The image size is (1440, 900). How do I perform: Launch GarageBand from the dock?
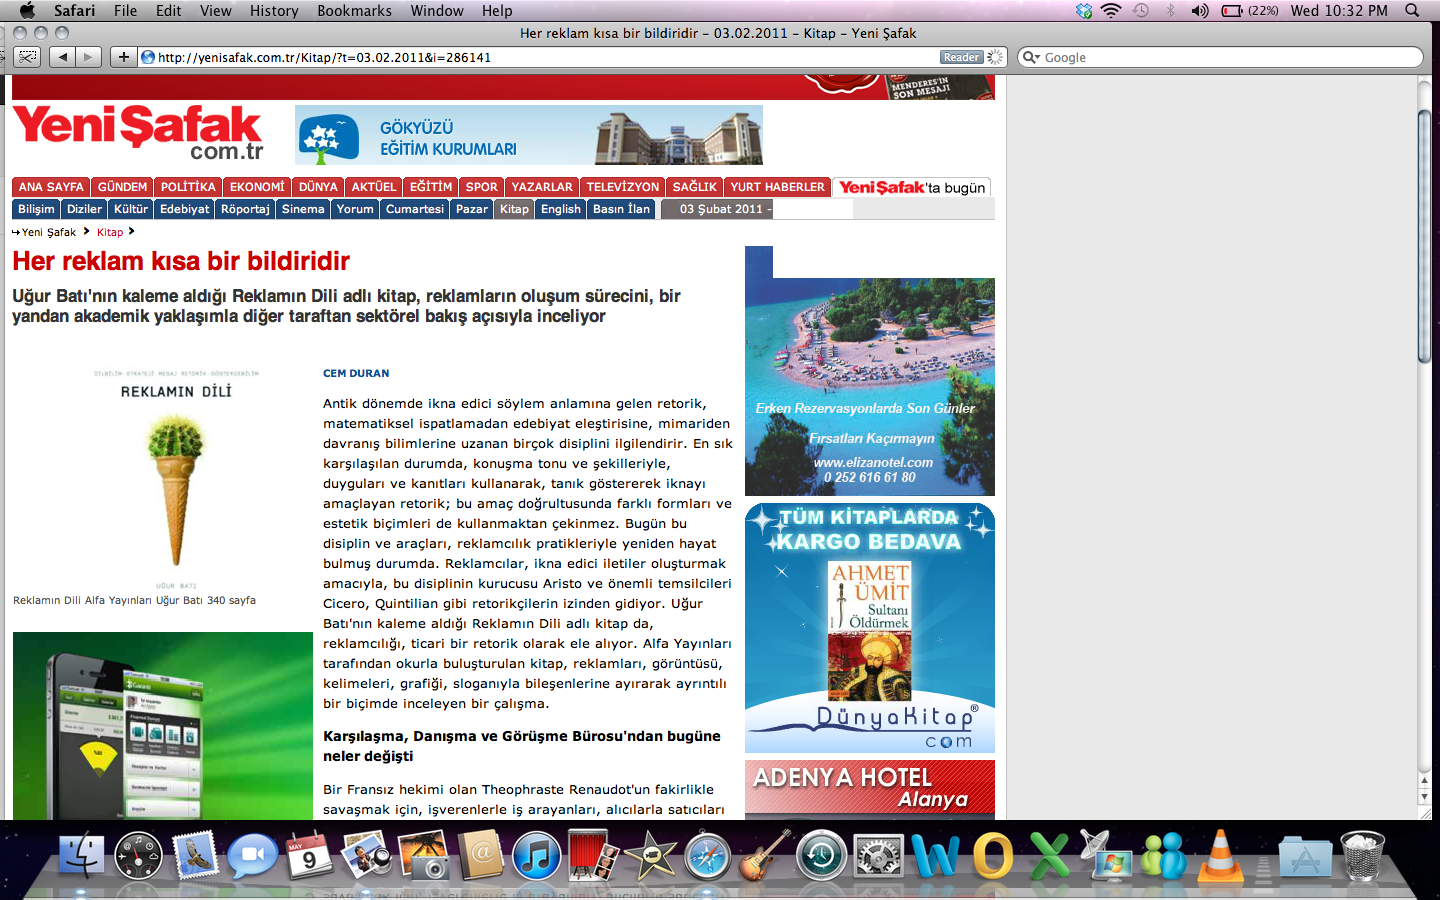(x=765, y=857)
